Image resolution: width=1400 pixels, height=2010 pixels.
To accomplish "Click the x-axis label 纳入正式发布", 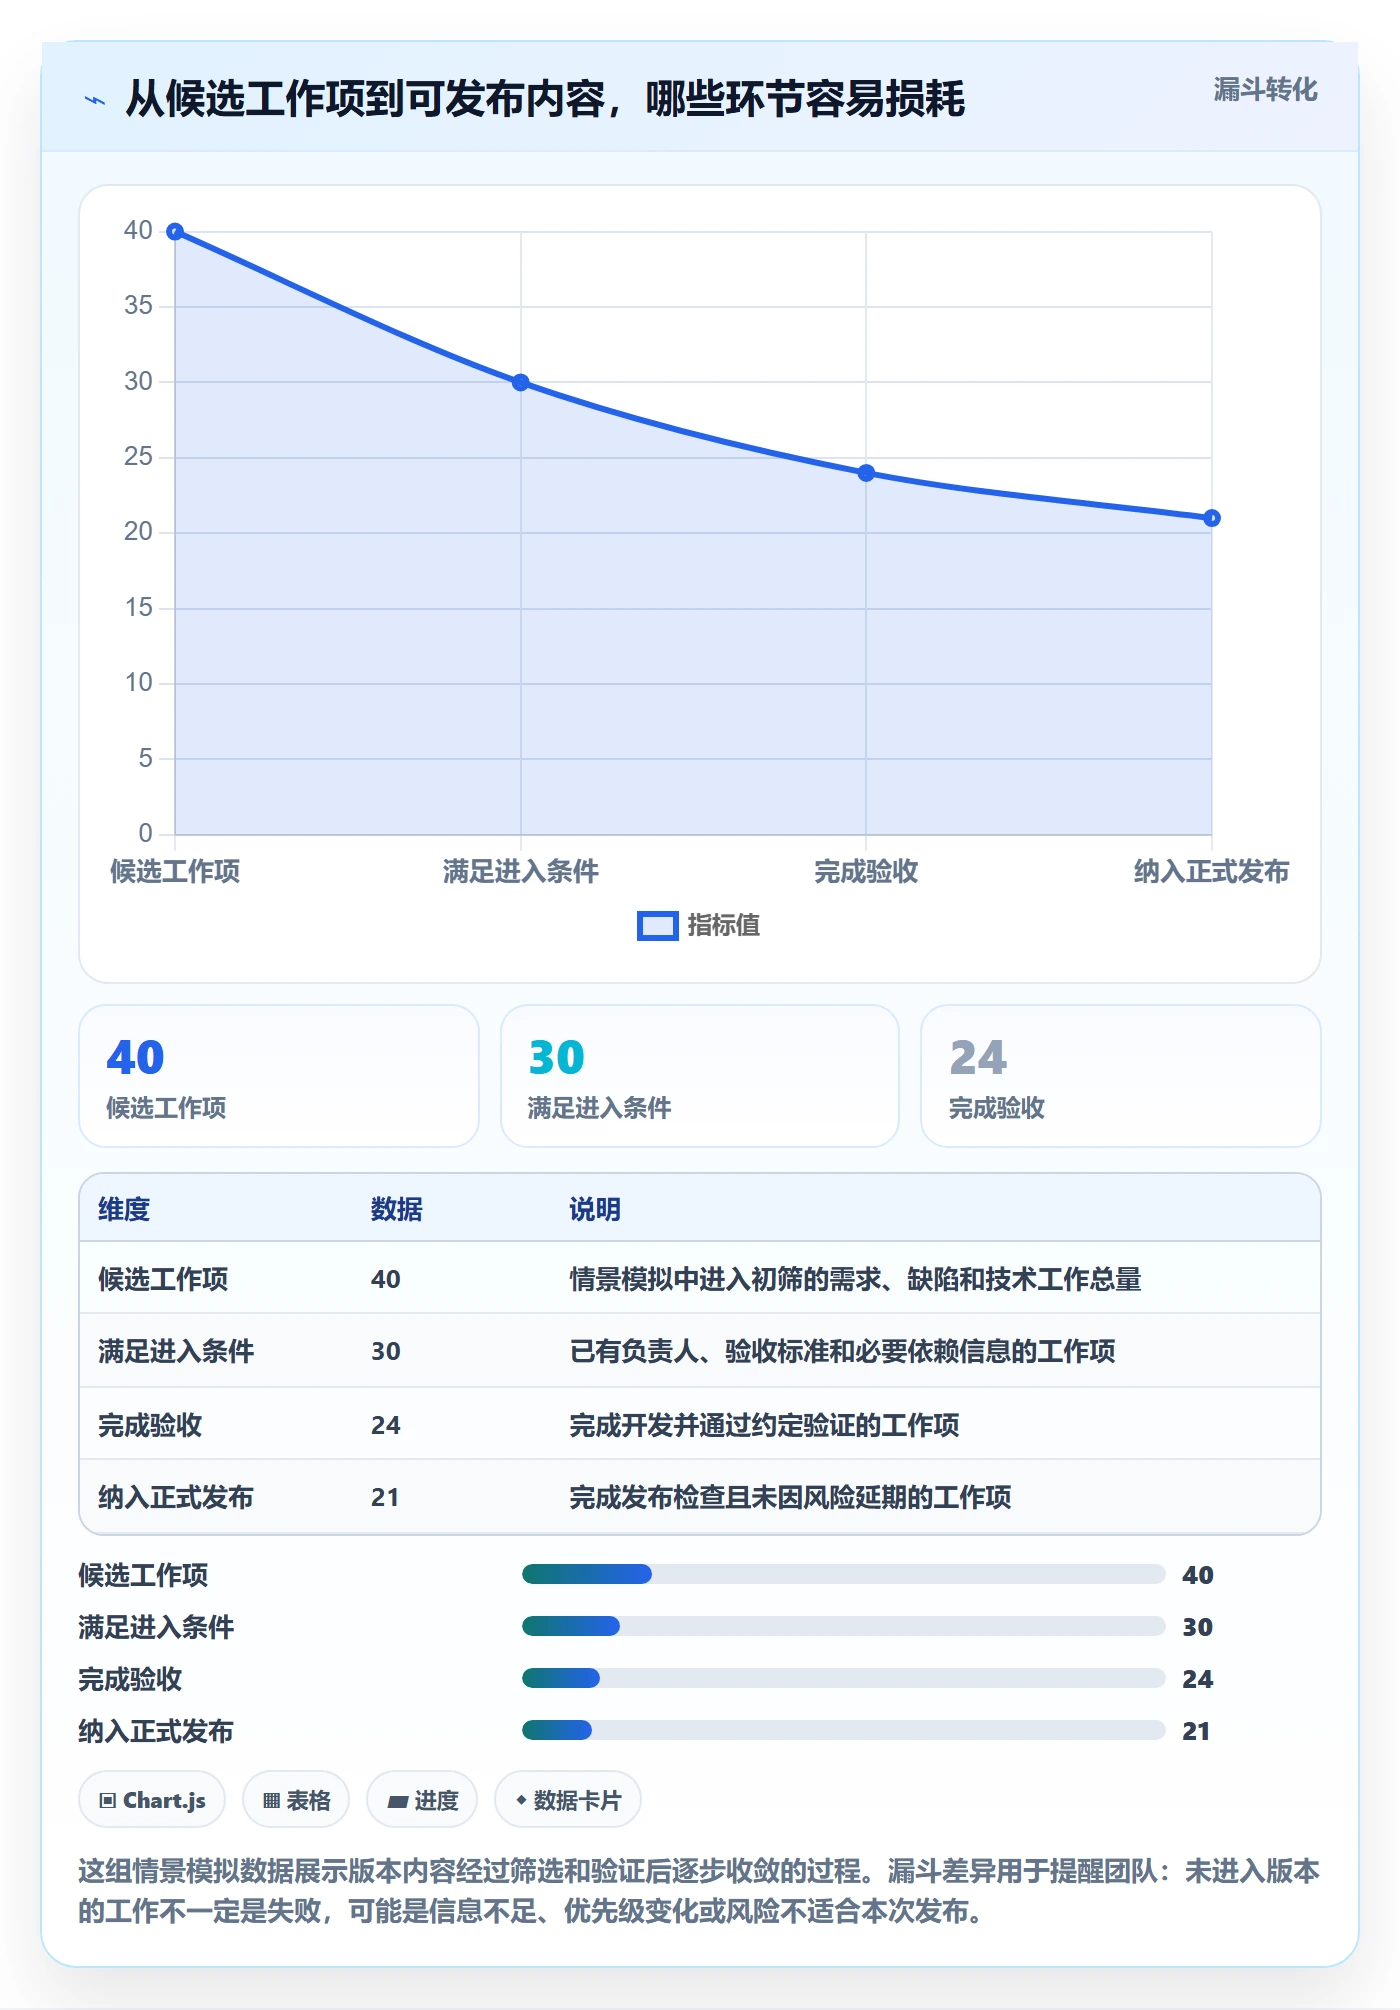I will coord(1211,871).
